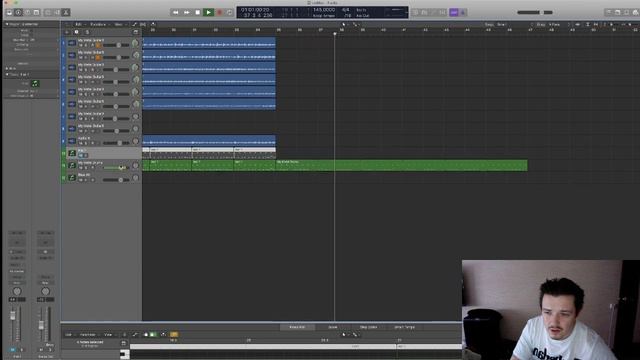Screen dimensions: 640x360
Task: Toggle orange input monitoring on track 2
Action: pyautogui.click(x=98, y=58)
